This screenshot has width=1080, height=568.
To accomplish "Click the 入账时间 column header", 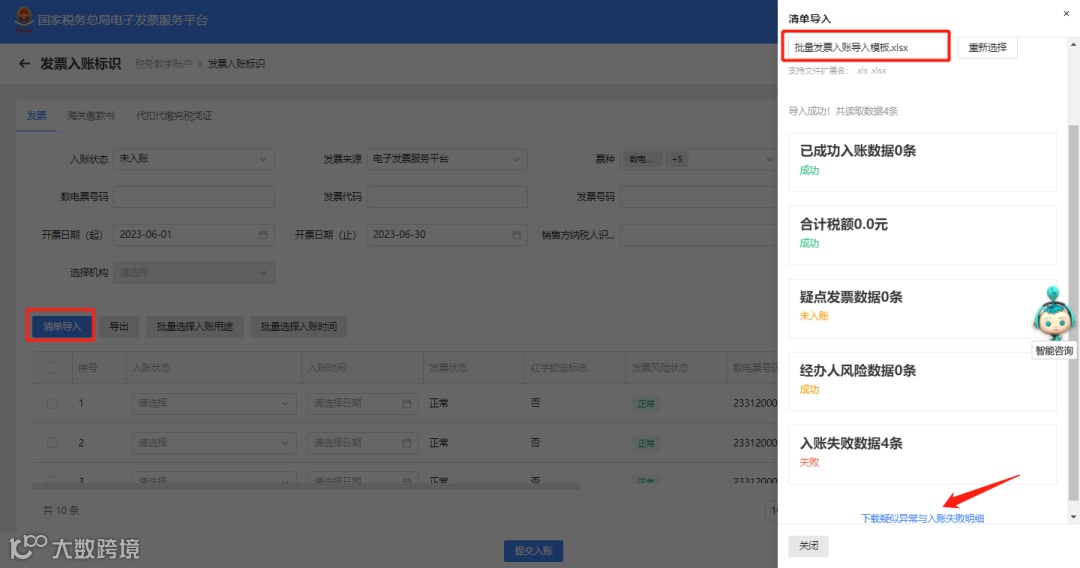I will coord(362,368).
